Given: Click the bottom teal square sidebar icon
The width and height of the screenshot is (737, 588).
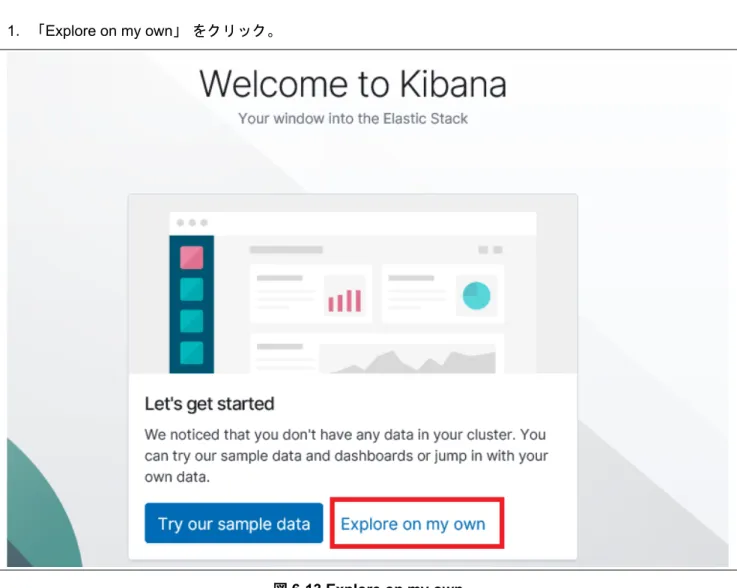Looking at the screenshot, I should pyautogui.click(x=192, y=353).
